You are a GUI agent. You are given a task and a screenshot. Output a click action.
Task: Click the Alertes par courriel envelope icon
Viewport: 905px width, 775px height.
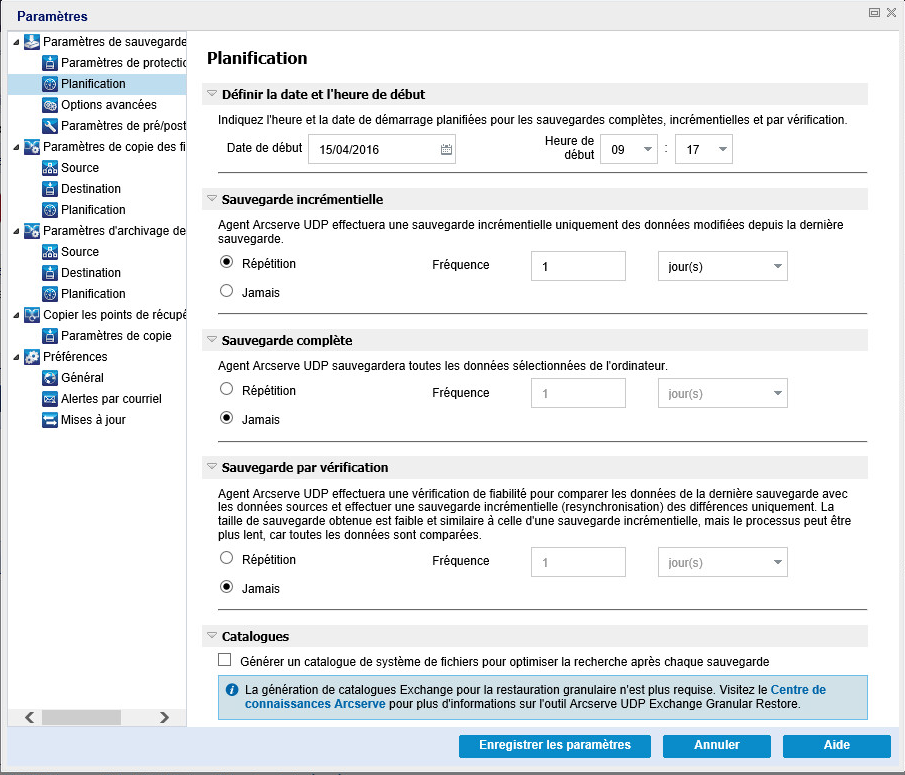(x=50, y=399)
